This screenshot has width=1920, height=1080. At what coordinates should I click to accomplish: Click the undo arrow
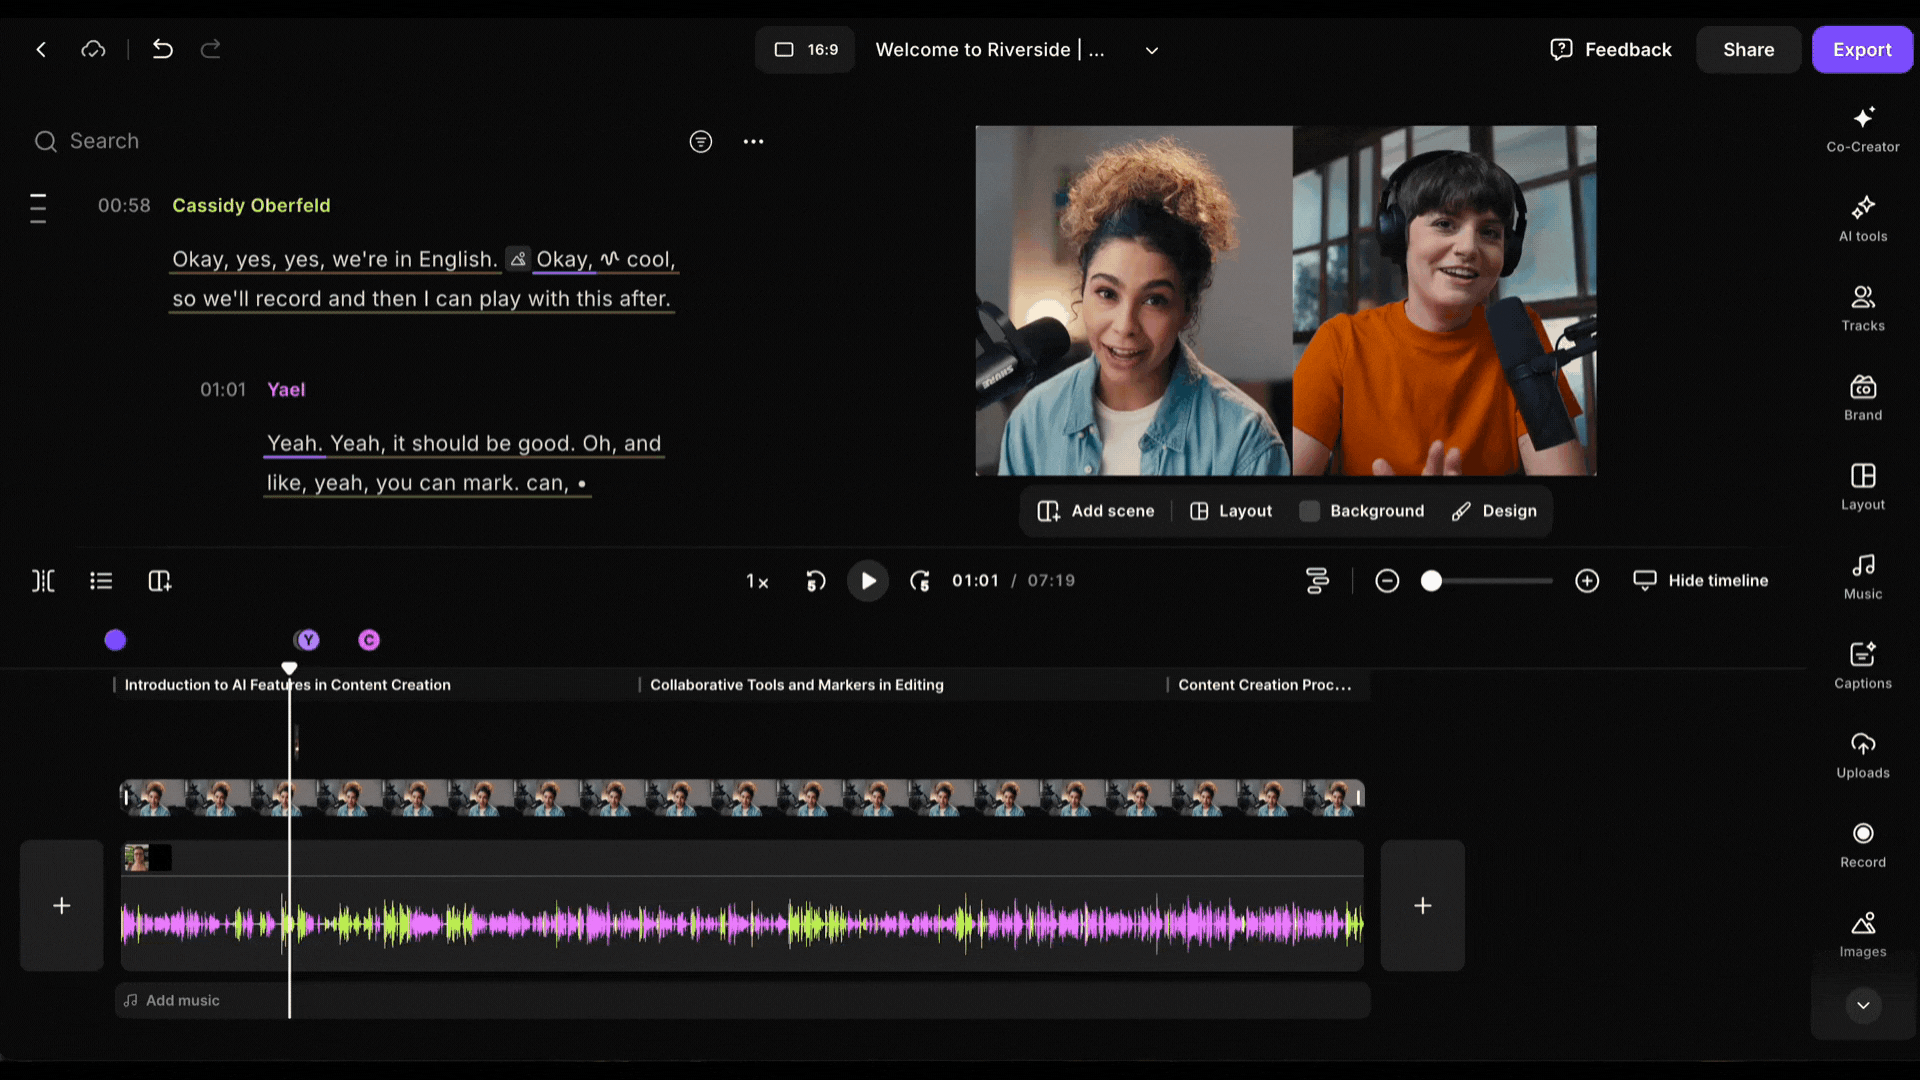162,49
